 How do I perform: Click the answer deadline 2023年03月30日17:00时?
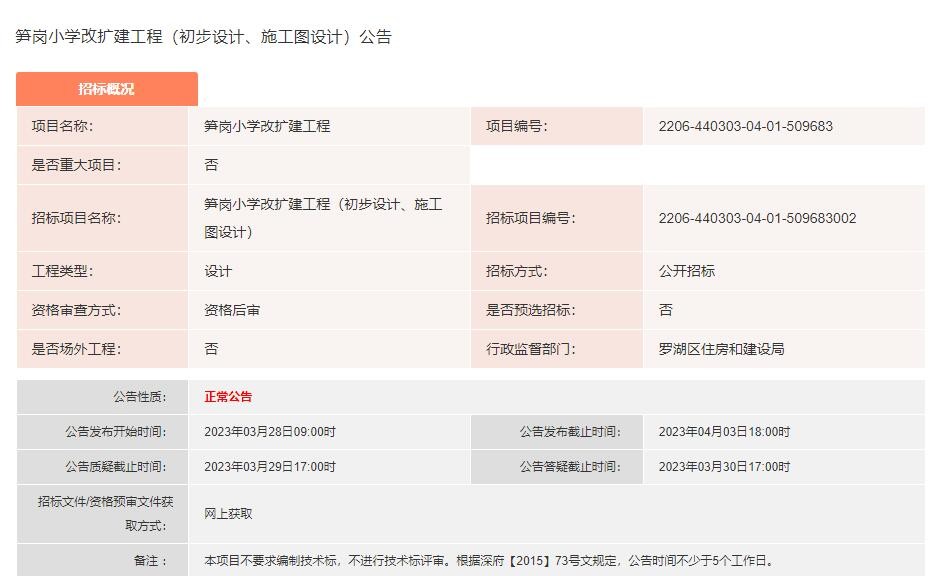[724, 467]
